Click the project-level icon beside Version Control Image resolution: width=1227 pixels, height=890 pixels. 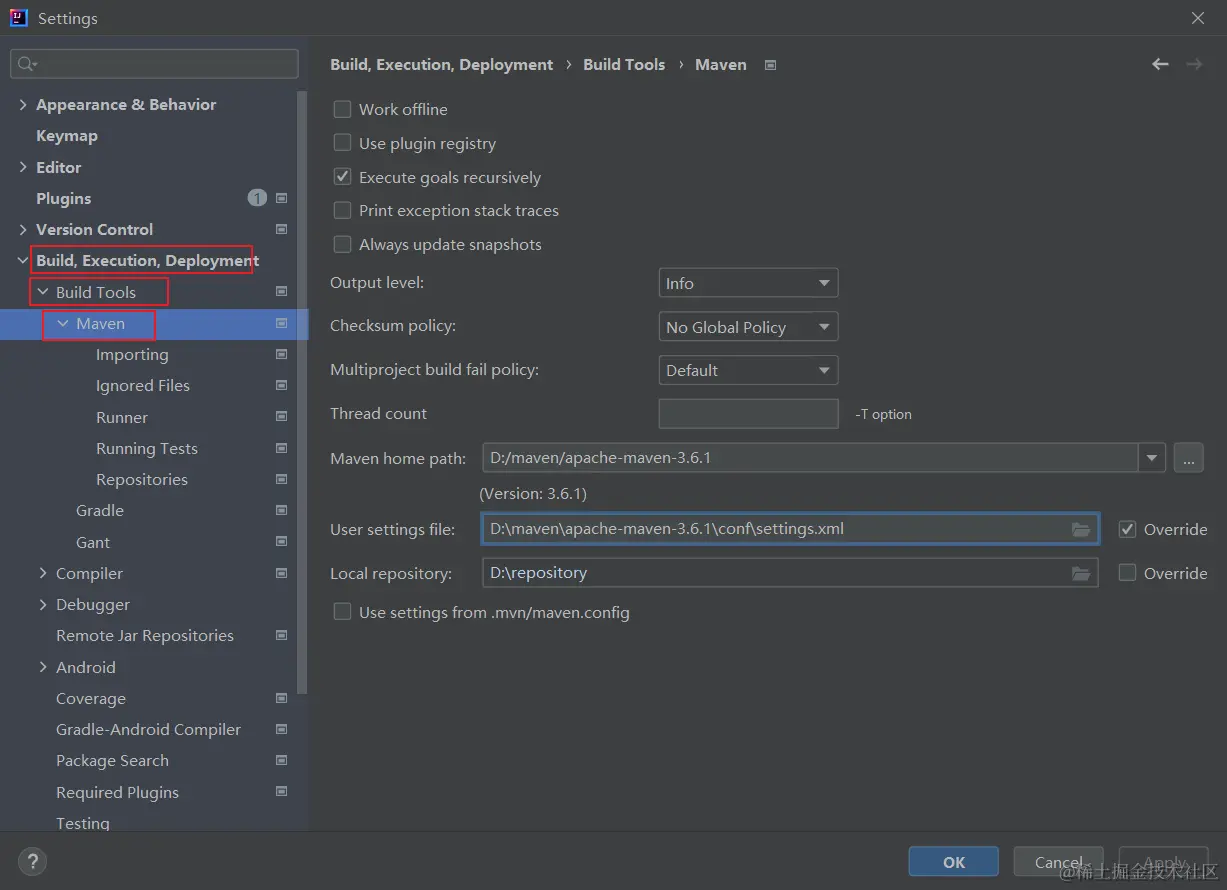tap(281, 229)
